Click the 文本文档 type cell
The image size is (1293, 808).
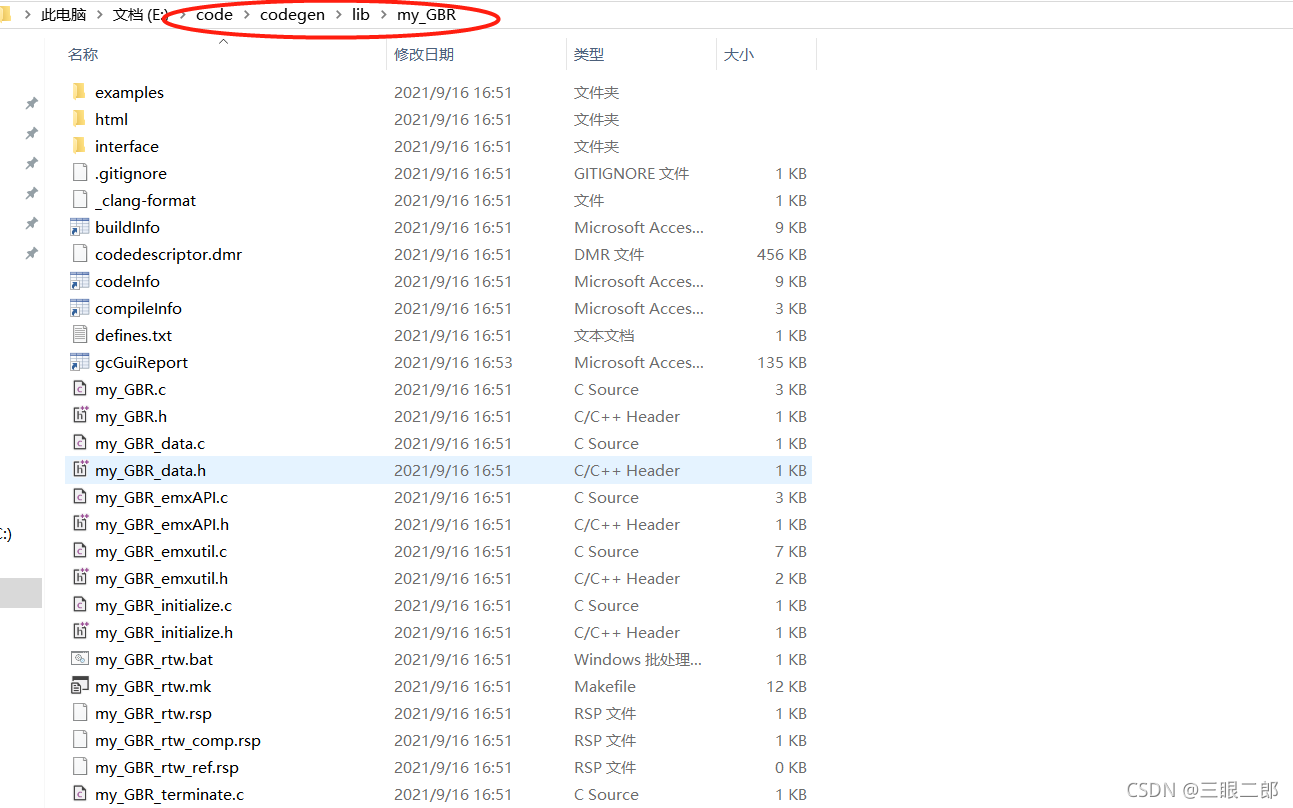(x=604, y=335)
